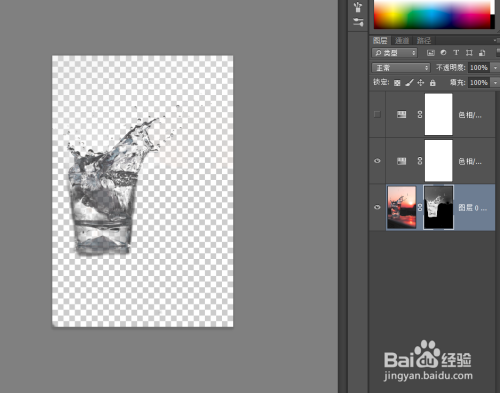Switch to 路径 Paths tab

pyautogui.click(x=424, y=41)
